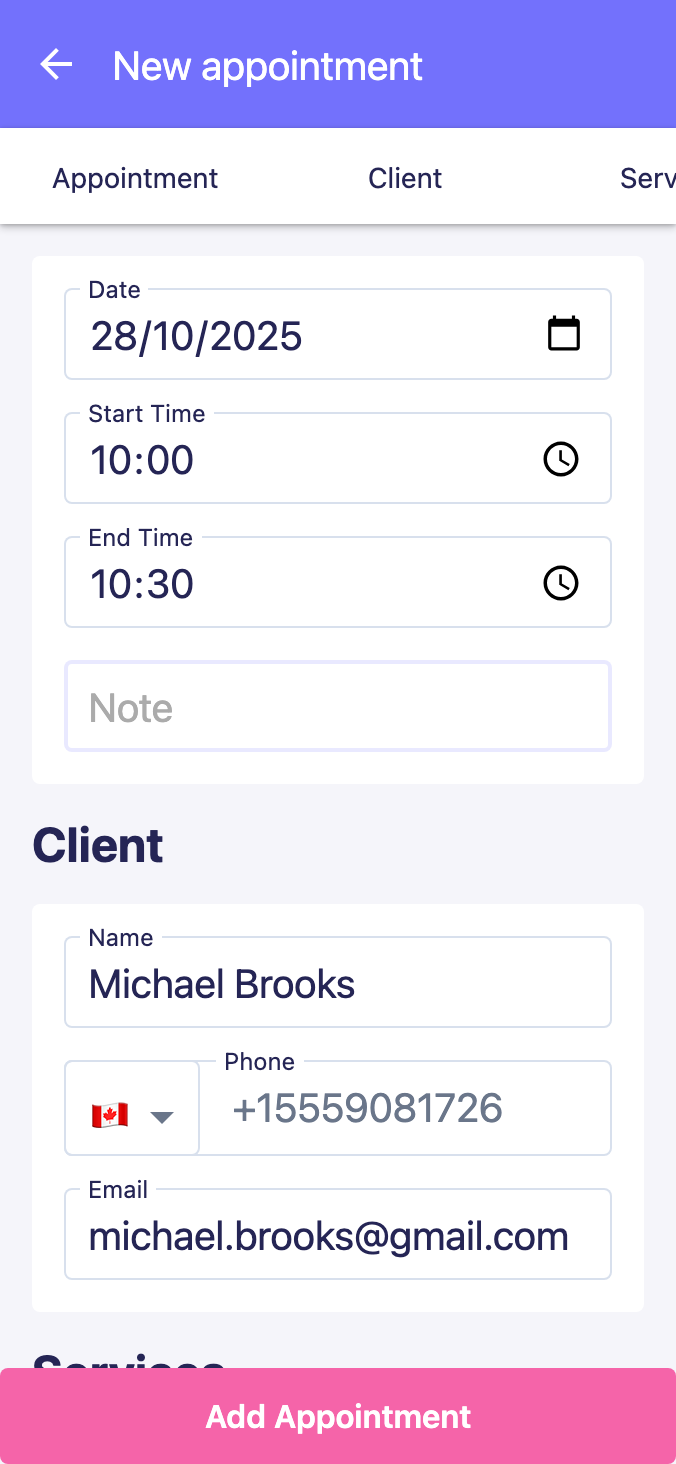Switch to the Client tab
Image resolution: width=676 pixels, height=1464 pixels.
coord(405,178)
